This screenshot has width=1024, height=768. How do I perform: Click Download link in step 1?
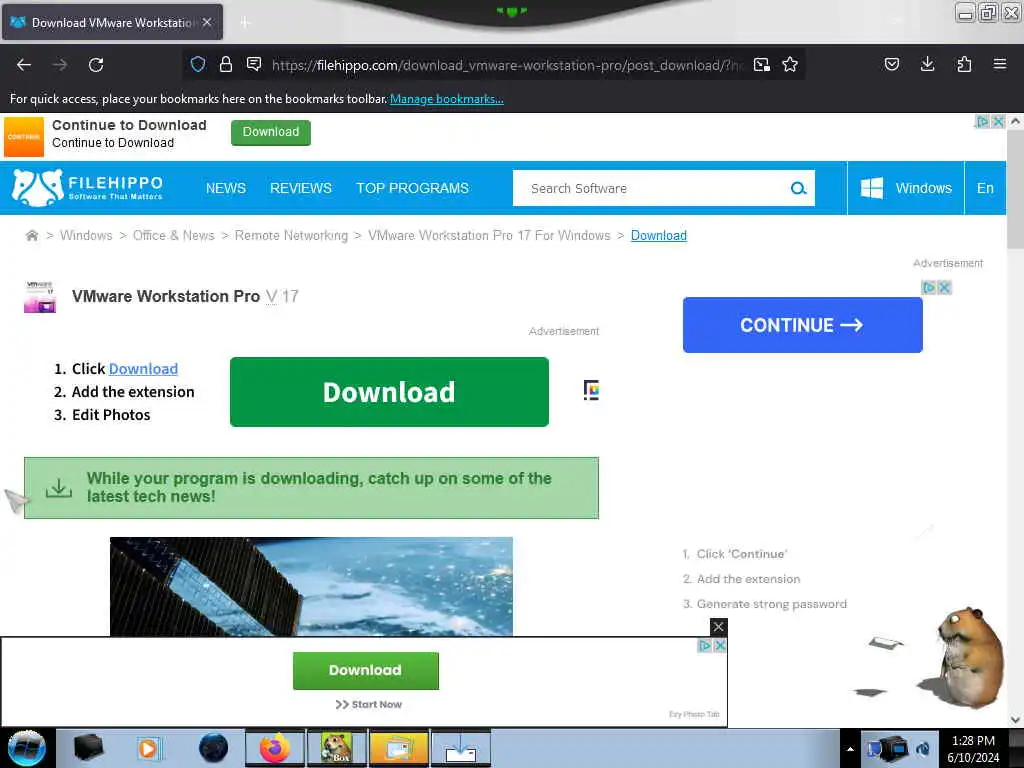coord(143,369)
